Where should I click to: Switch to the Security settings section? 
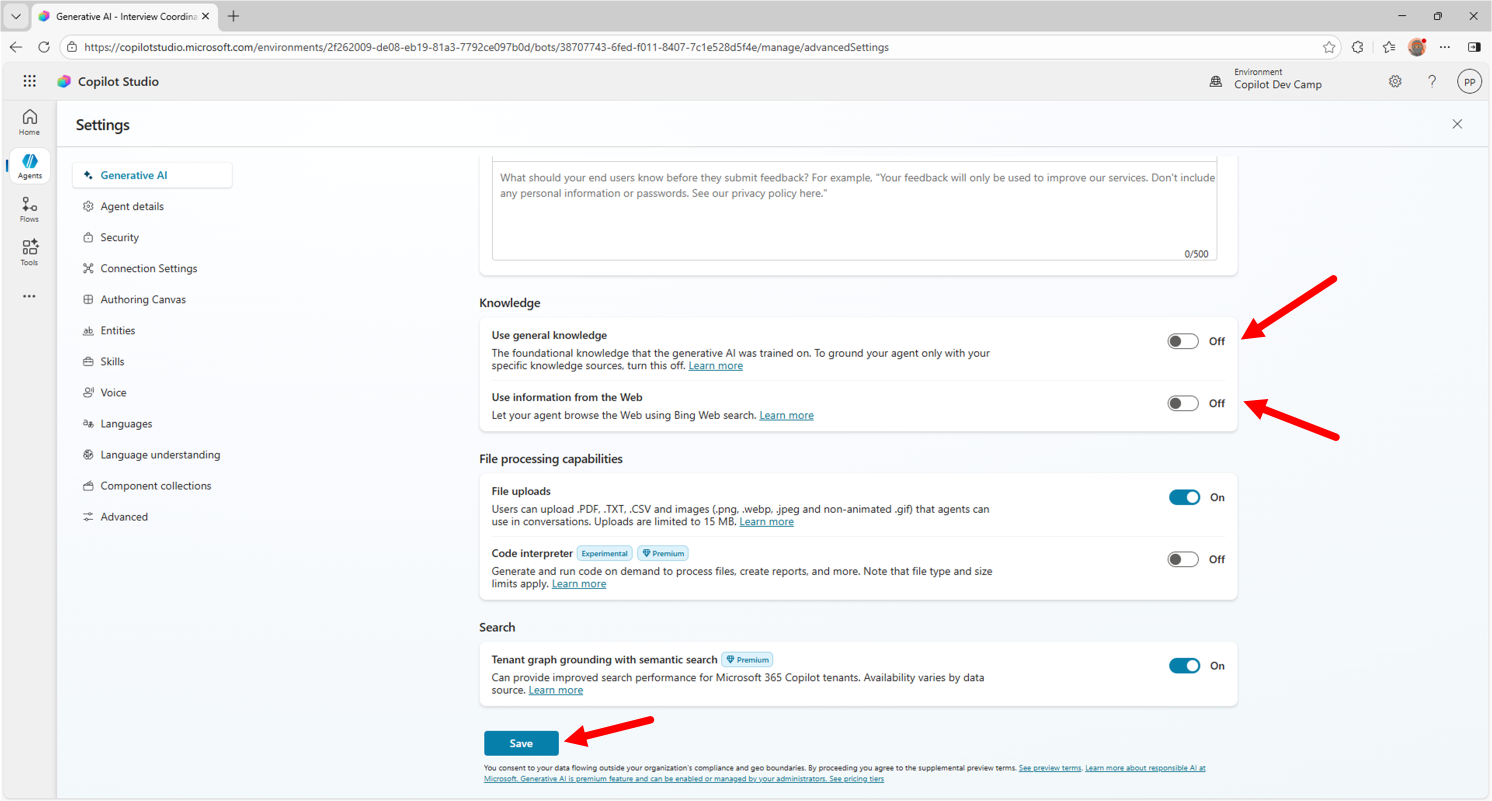[x=120, y=237]
